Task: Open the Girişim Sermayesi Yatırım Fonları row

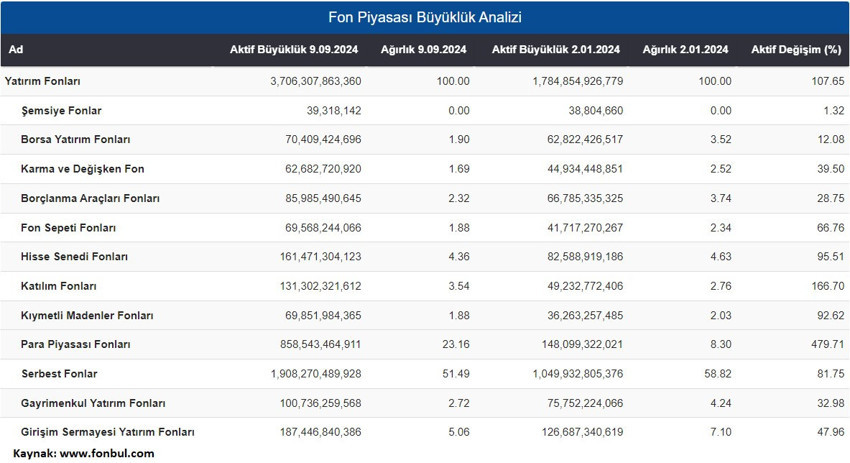Action: pos(107,432)
